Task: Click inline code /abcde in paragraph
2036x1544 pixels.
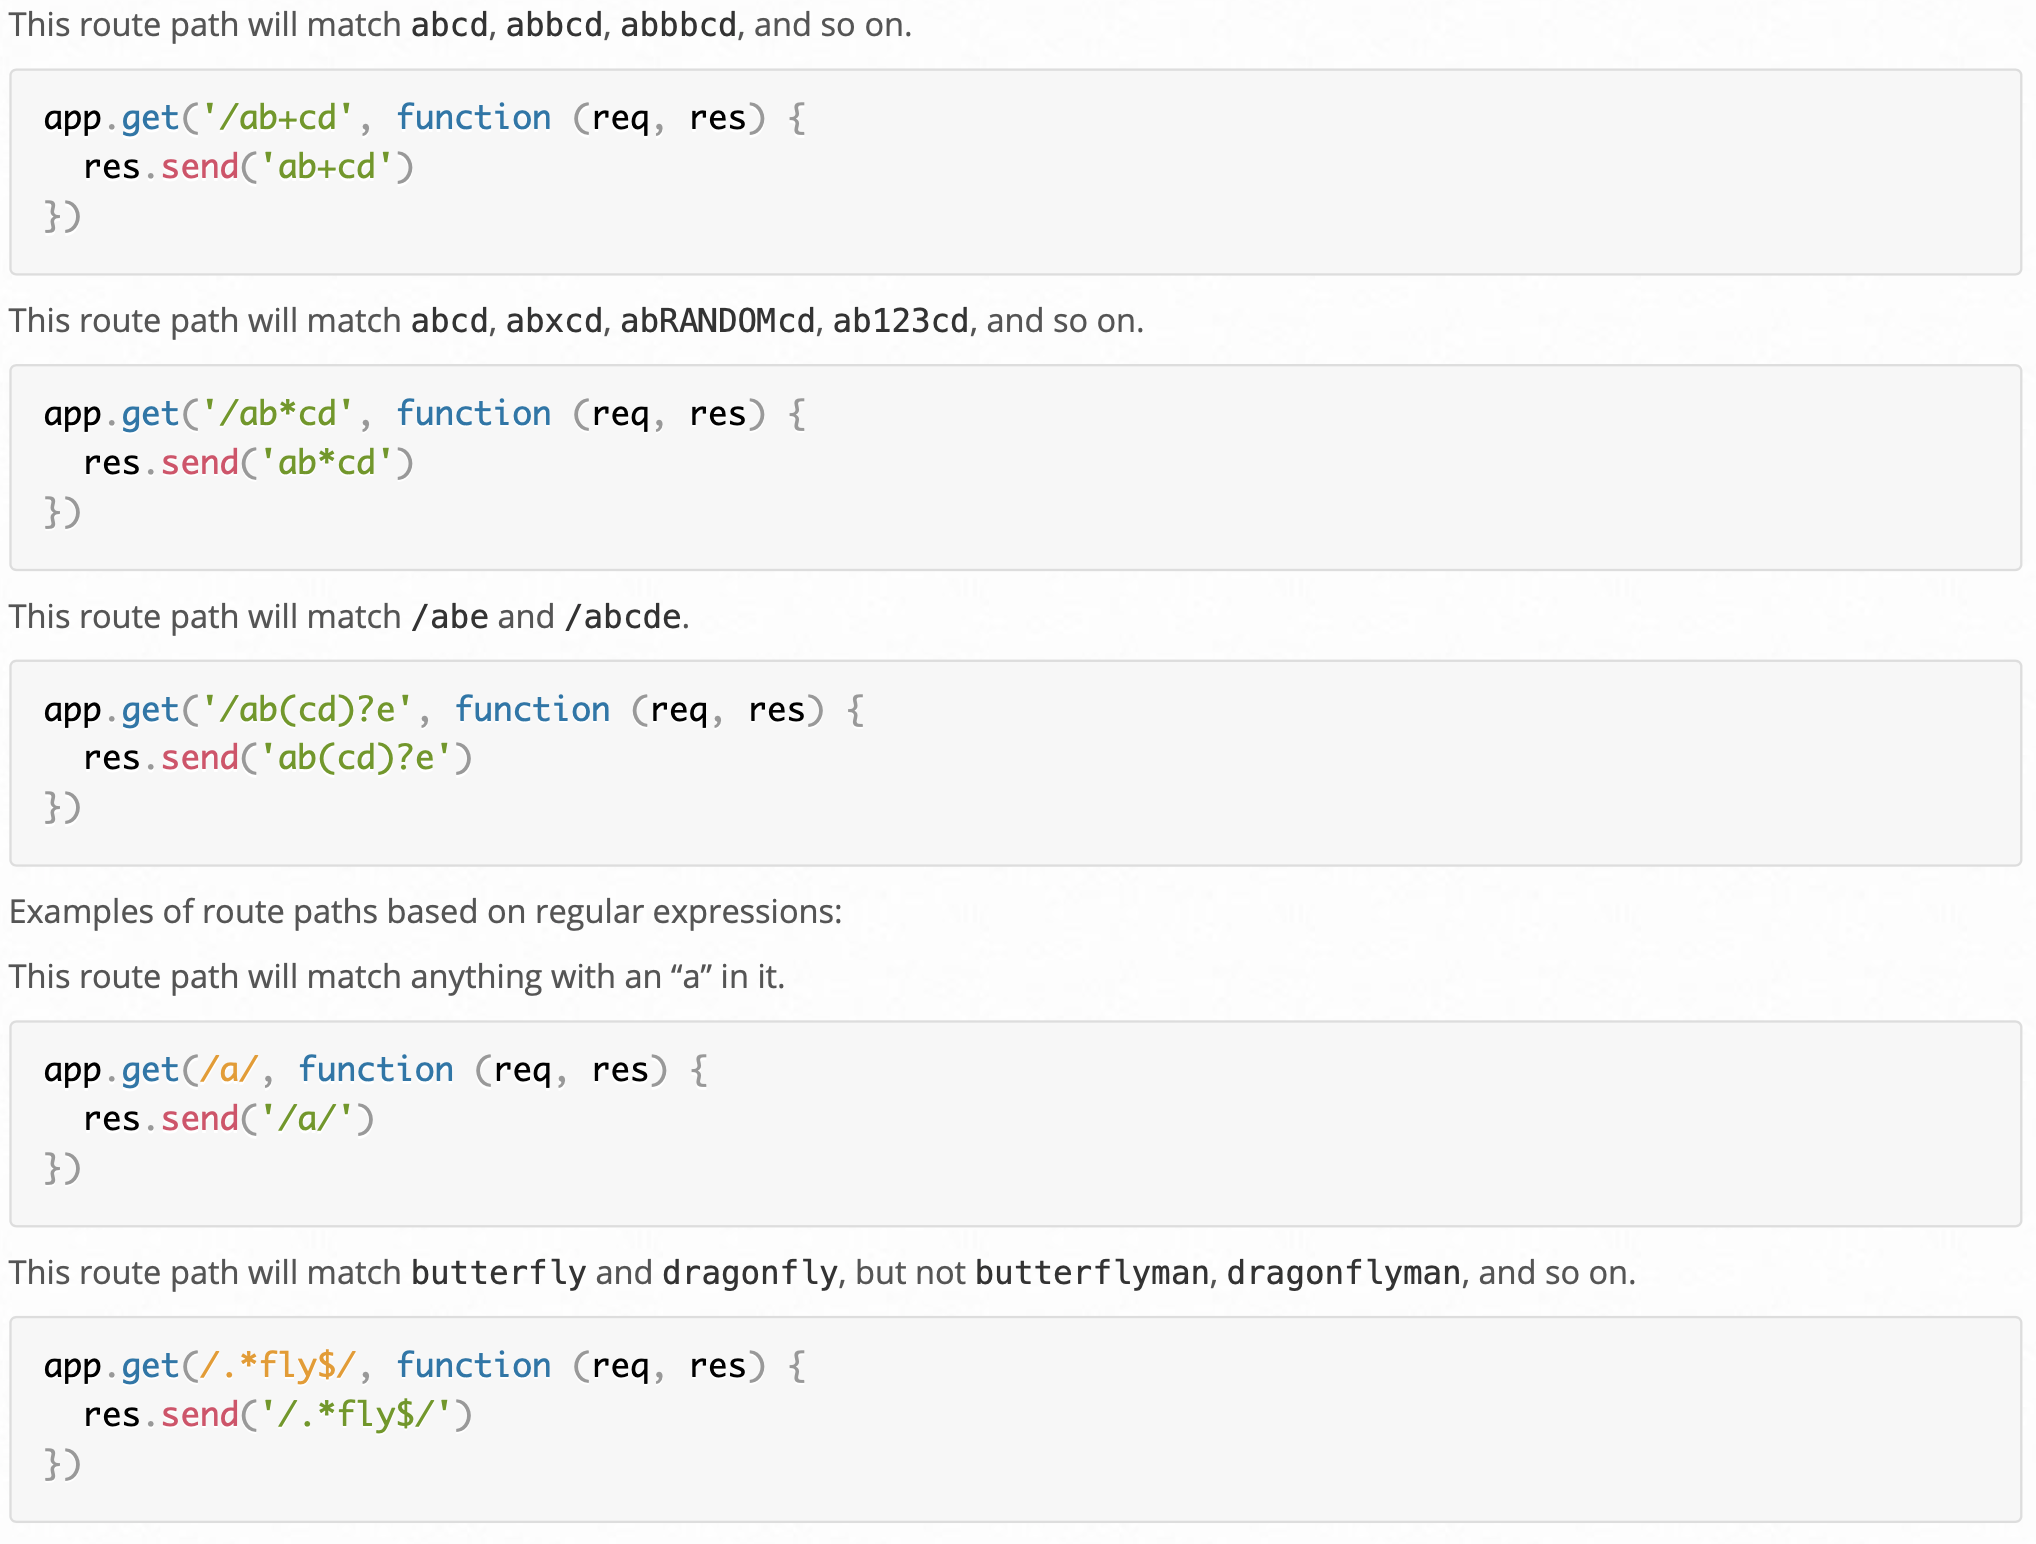Action: pos(622,617)
